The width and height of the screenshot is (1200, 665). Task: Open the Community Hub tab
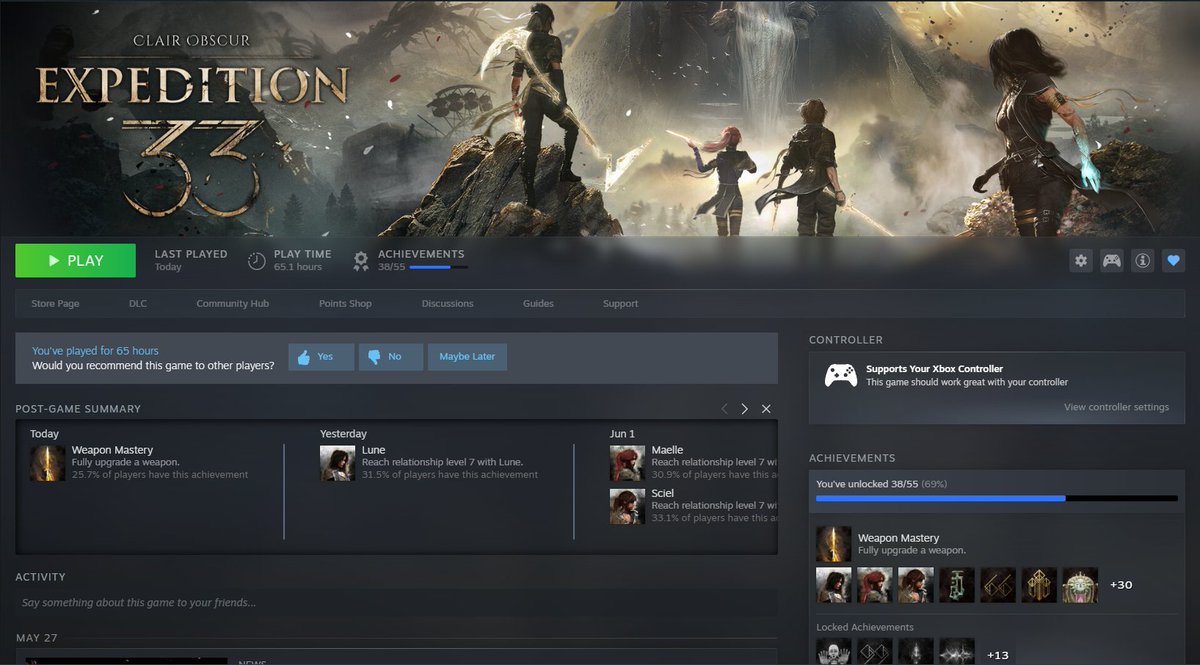[x=232, y=303]
